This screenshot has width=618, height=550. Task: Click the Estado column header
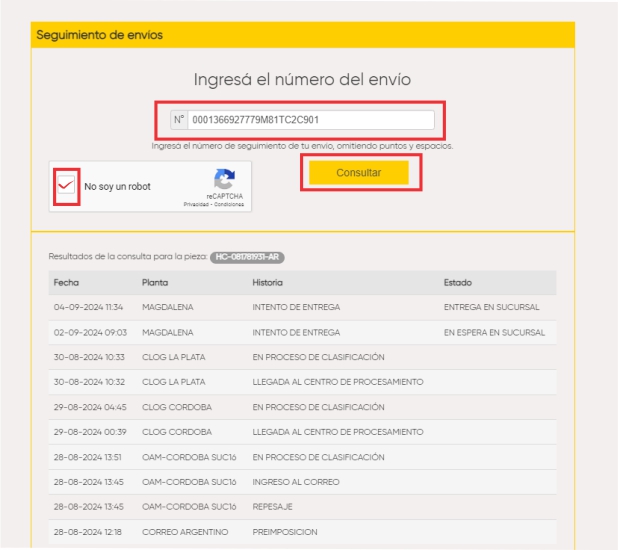(457, 283)
